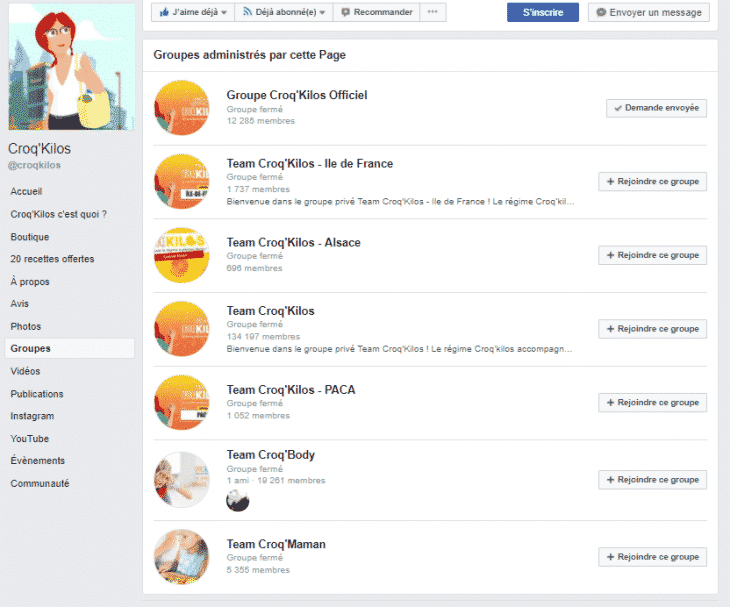Viewport: 730px width, 607px height.
Task: Open the three-dots more options button
Action: pyautogui.click(x=432, y=12)
